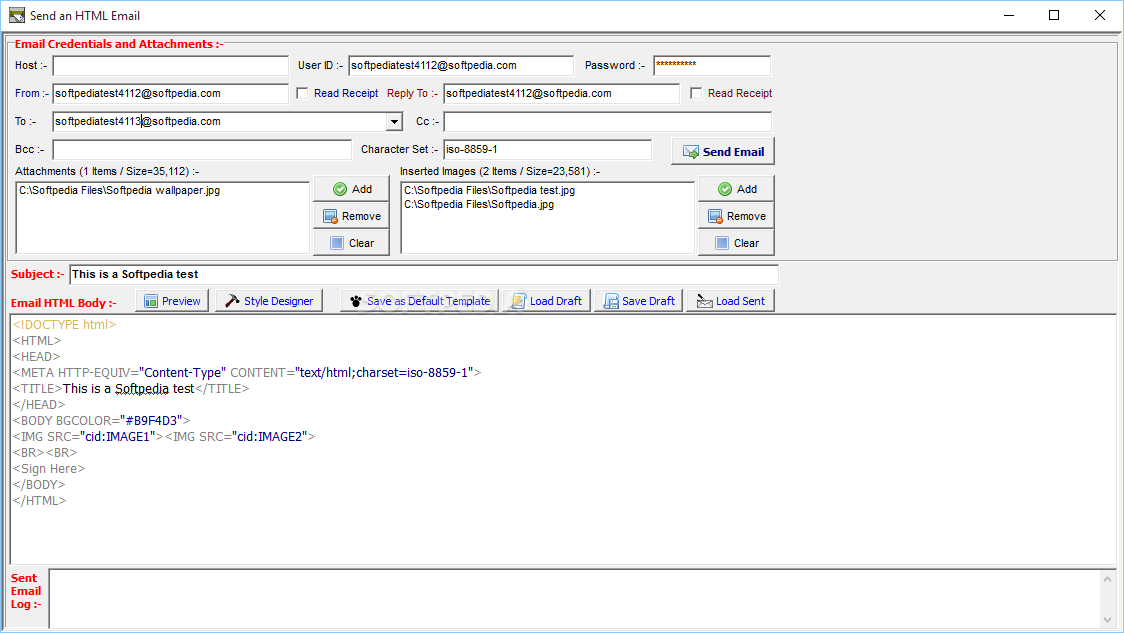Click the Sign Here line in editor
Screen dimensions: 1124x633
pos(49,469)
